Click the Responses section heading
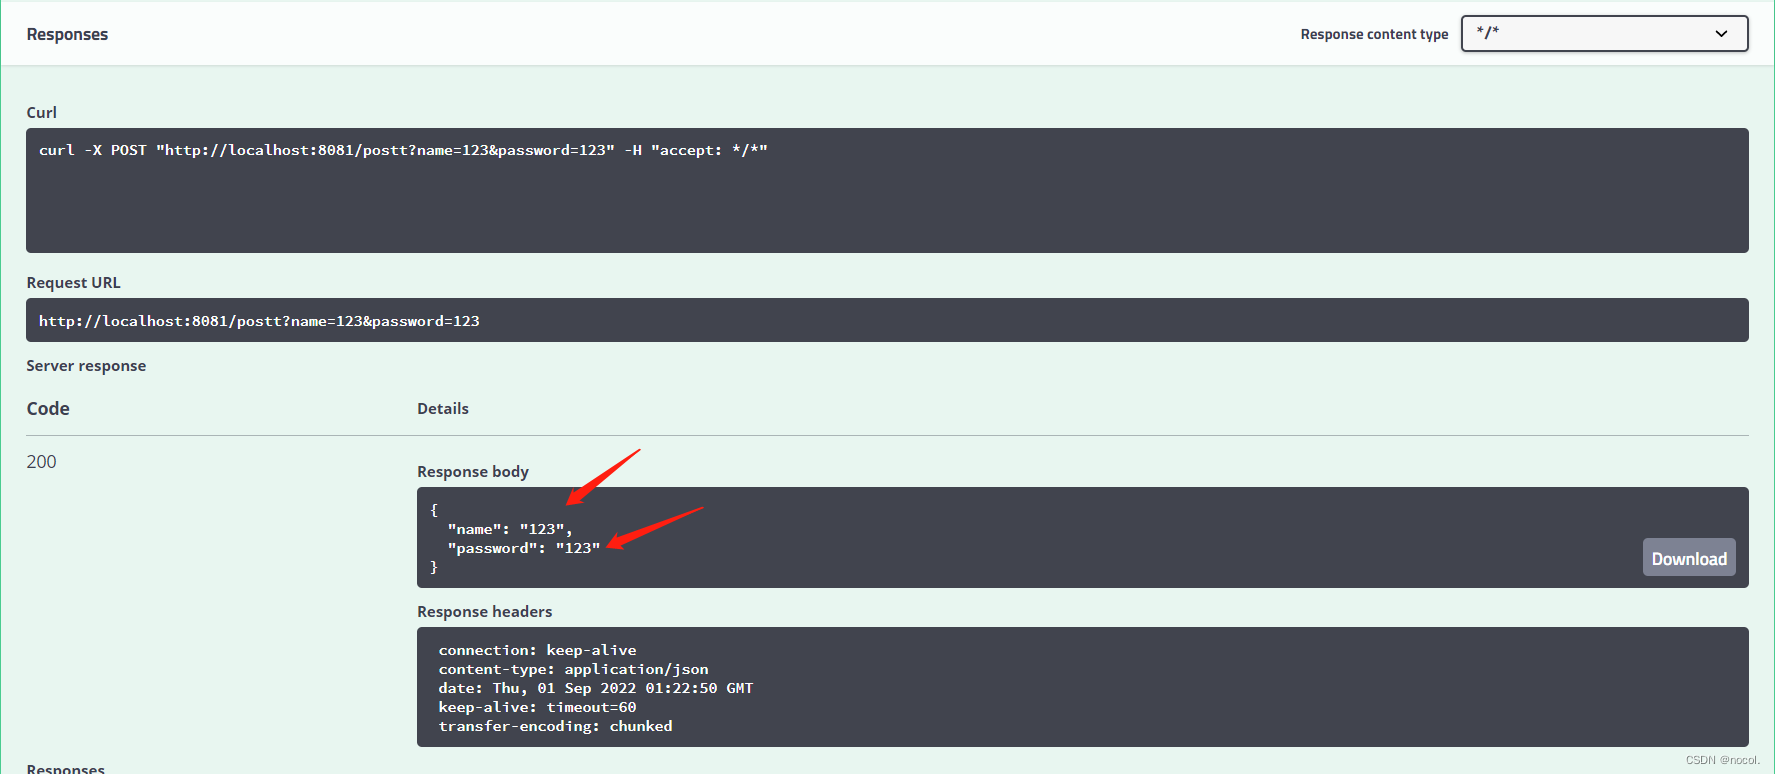The image size is (1775, 774). click(67, 34)
